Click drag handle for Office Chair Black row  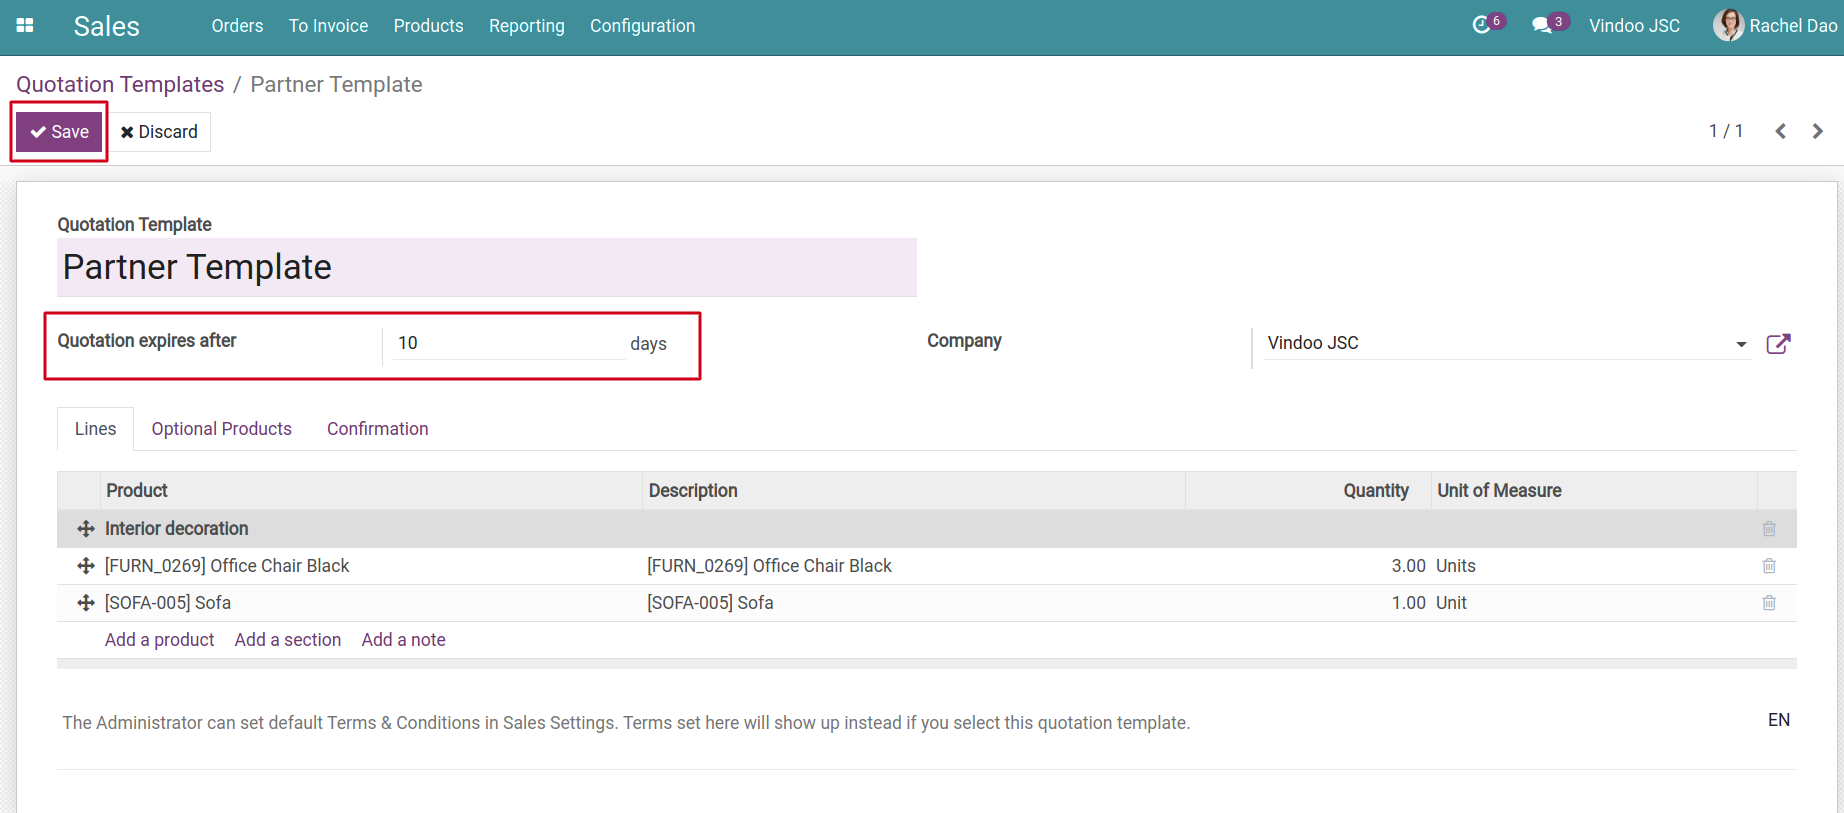pos(86,566)
